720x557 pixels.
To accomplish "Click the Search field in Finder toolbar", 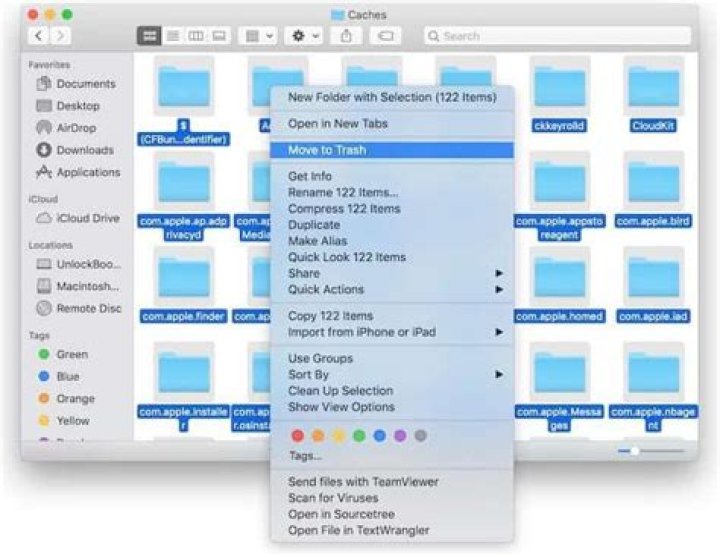I will pyautogui.click(x=557, y=36).
